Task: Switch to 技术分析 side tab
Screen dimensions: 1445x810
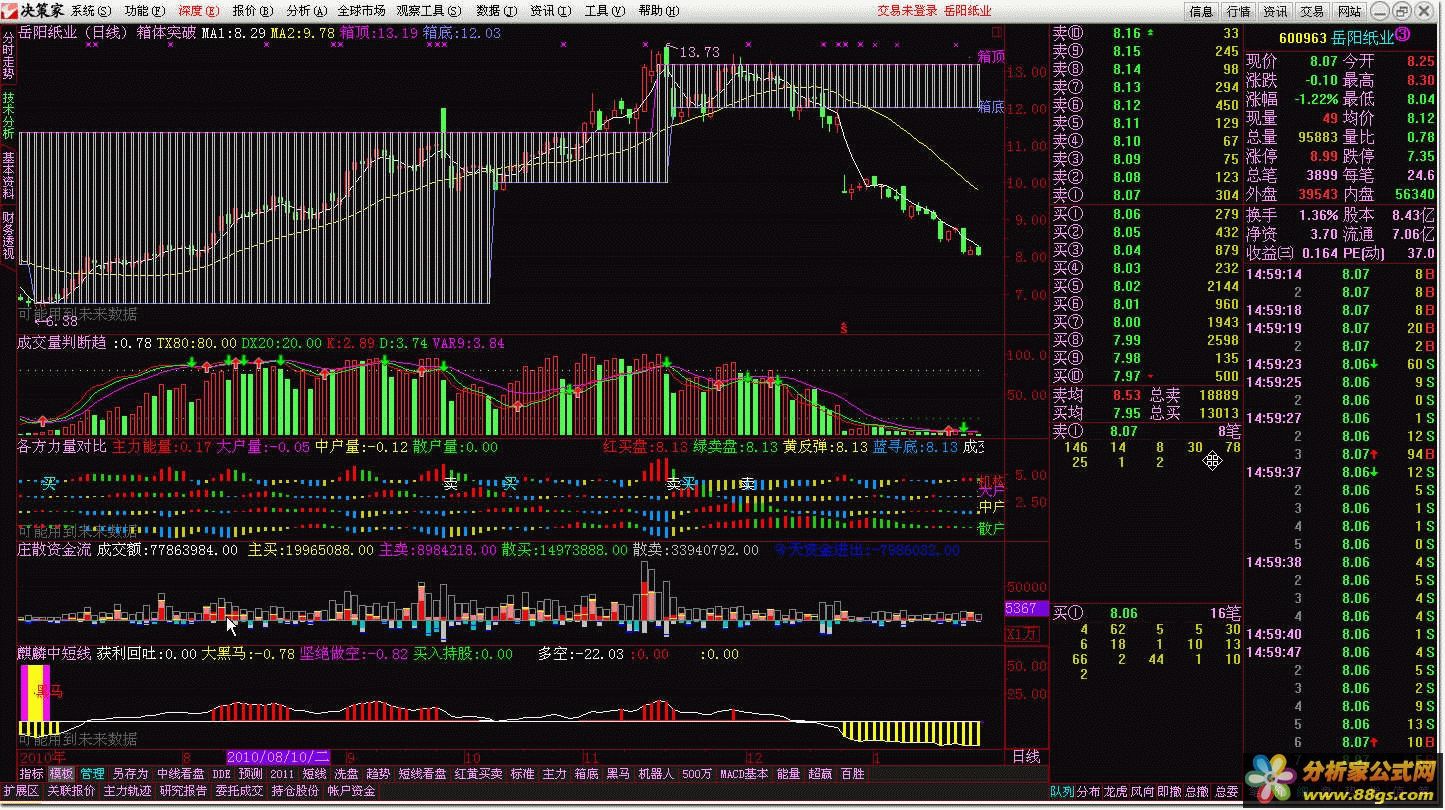Action: pyautogui.click(x=8, y=114)
